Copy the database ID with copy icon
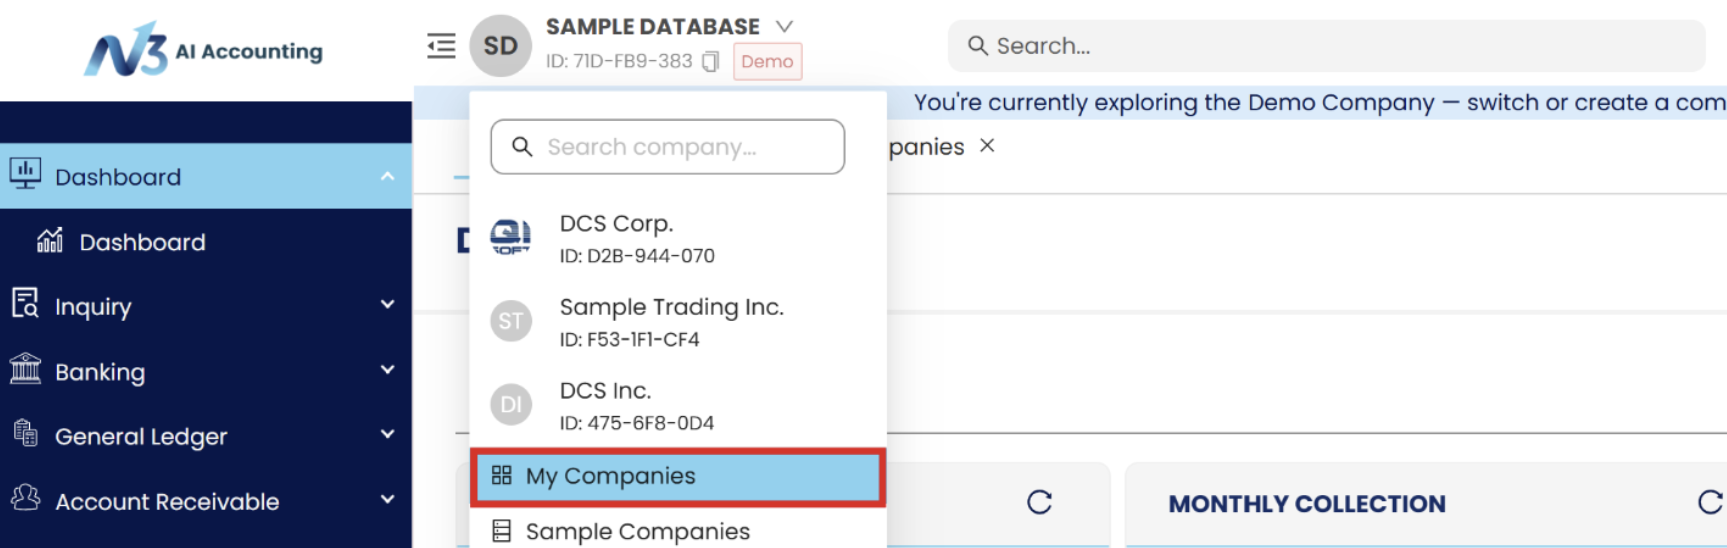Viewport: 1727px width, 548px height. click(710, 62)
